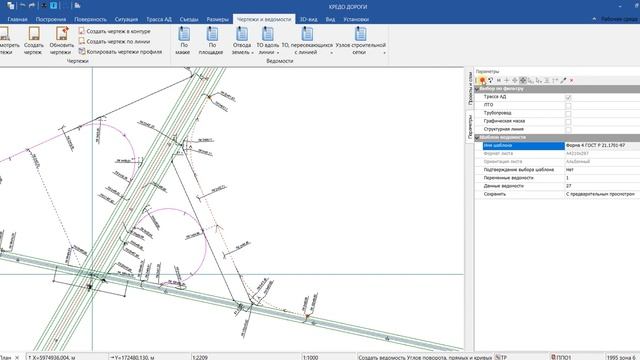
Task: Open Рабочая среда at top right
Action: point(619,19)
